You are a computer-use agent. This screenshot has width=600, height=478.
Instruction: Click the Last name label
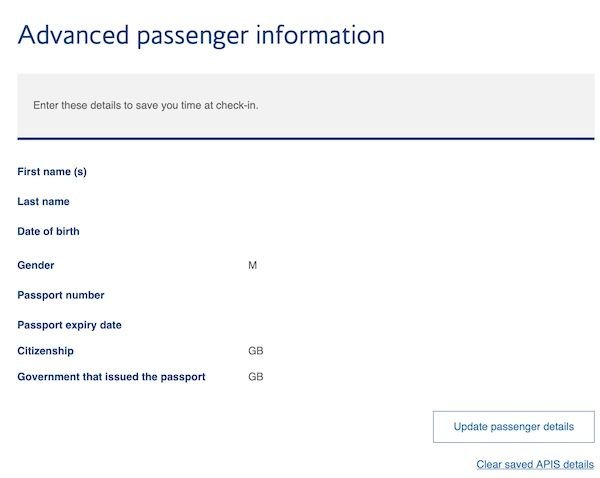click(x=44, y=202)
